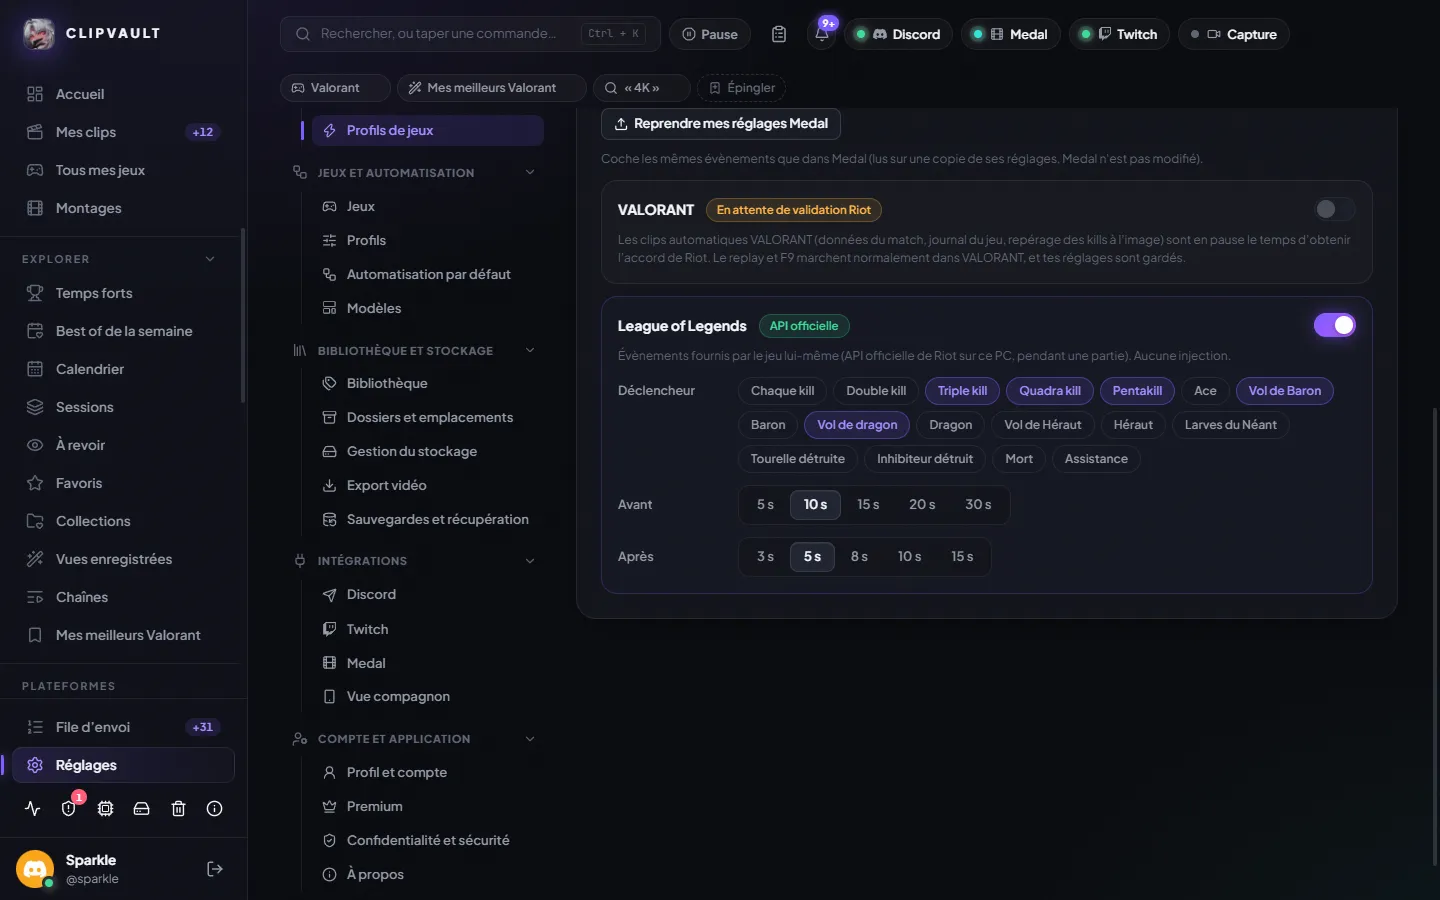
Task: Open the activity pulse monitor icon
Action: 33,808
